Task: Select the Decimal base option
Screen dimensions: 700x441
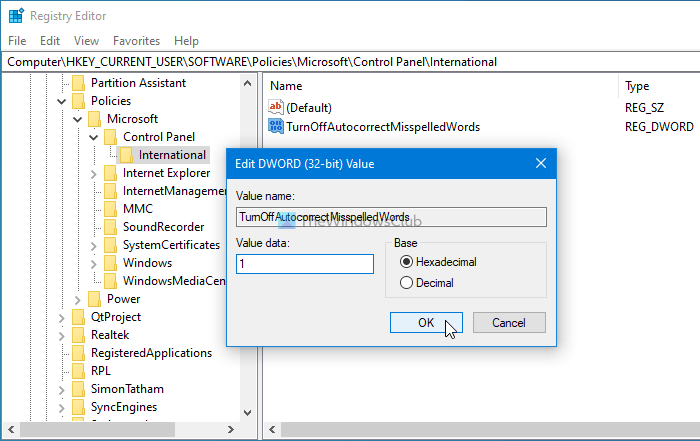Action: coord(406,283)
